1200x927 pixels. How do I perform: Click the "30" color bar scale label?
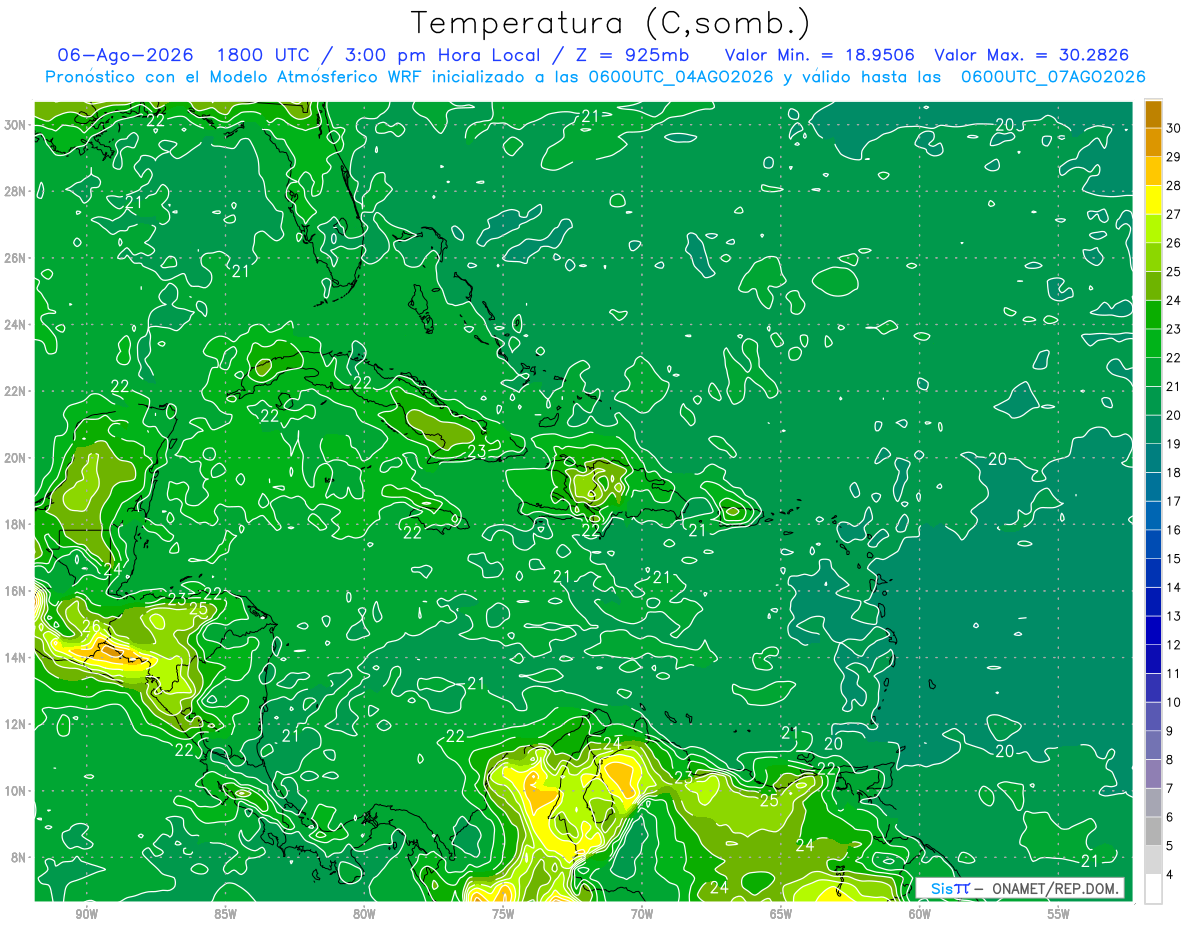click(1173, 128)
